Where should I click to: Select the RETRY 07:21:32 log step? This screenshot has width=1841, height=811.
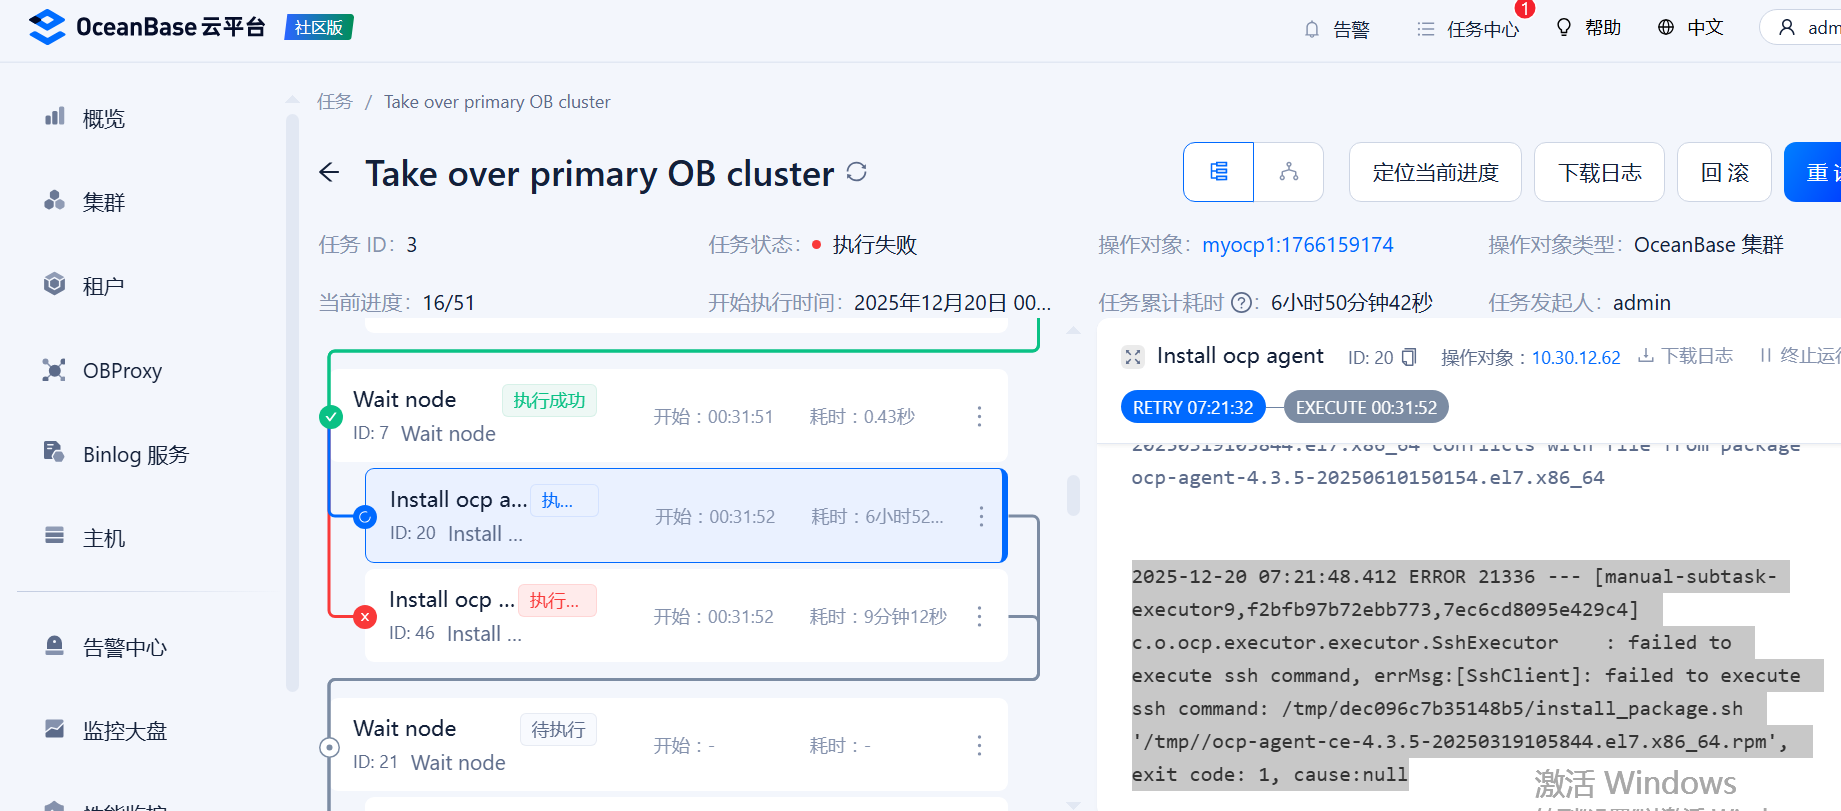(x=1192, y=407)
